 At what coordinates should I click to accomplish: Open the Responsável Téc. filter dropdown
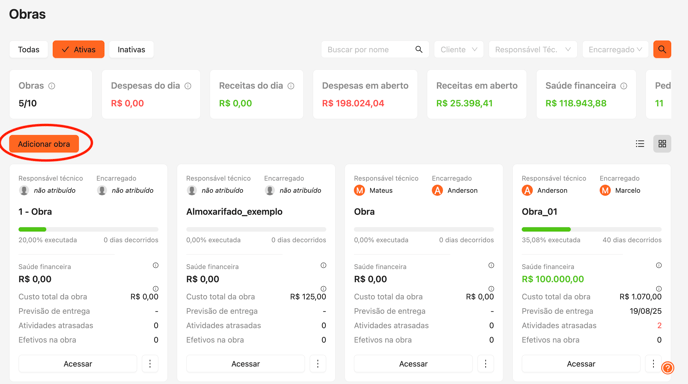coord(533,50)
